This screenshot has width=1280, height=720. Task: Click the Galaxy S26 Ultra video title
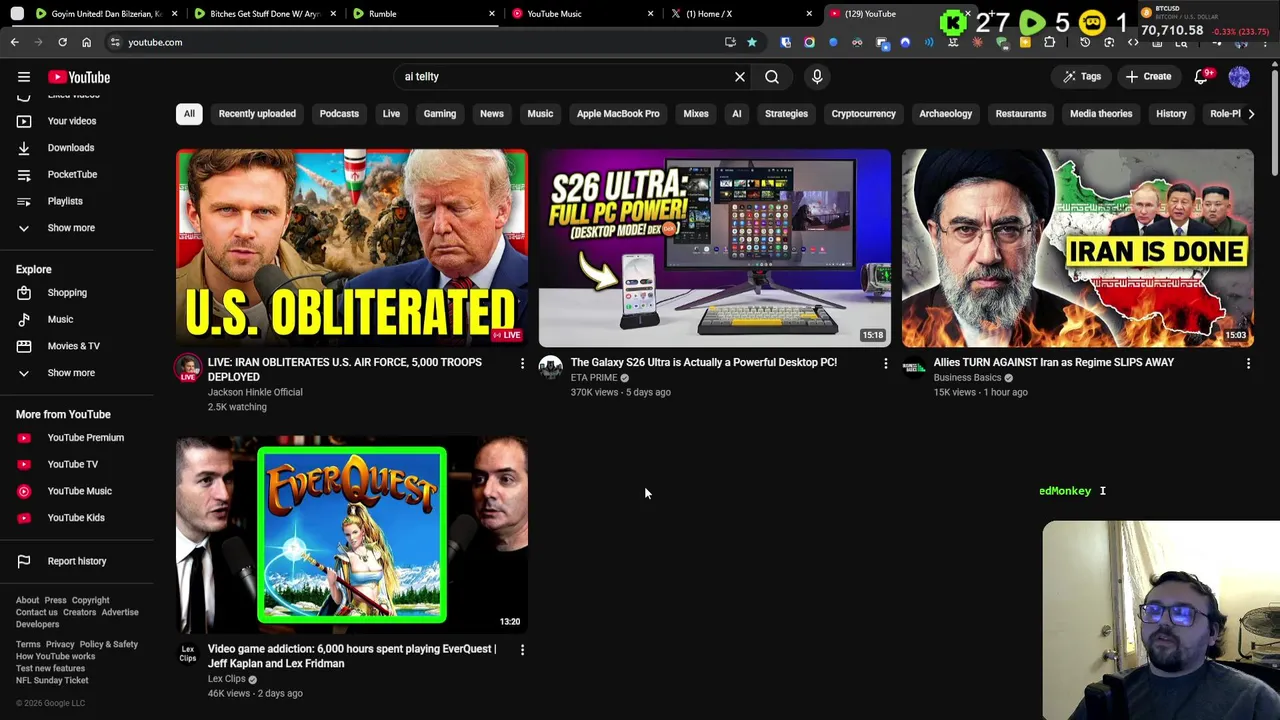coord(704,362)
